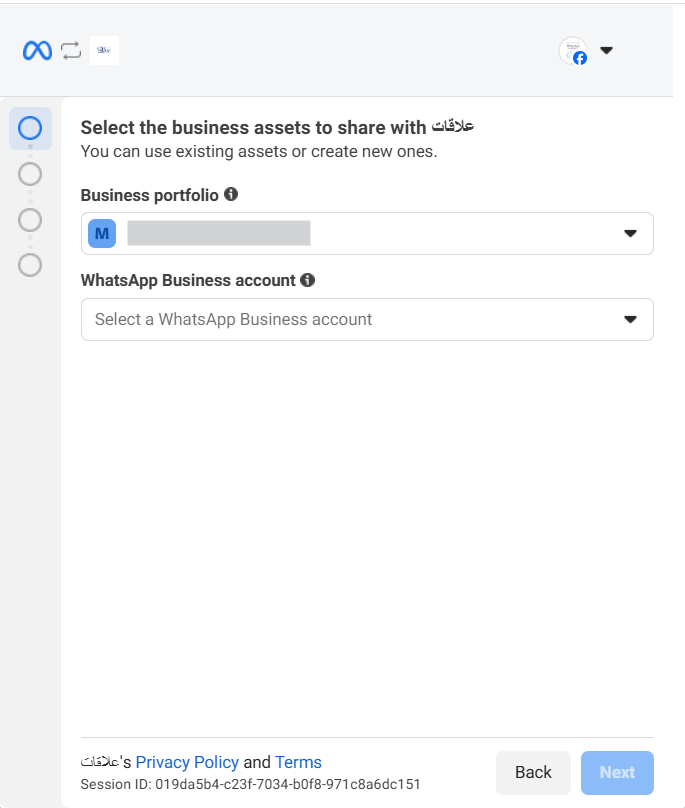Screen dimensions: 685x808
Task: Open the Terms link
Action: [298, 762]
